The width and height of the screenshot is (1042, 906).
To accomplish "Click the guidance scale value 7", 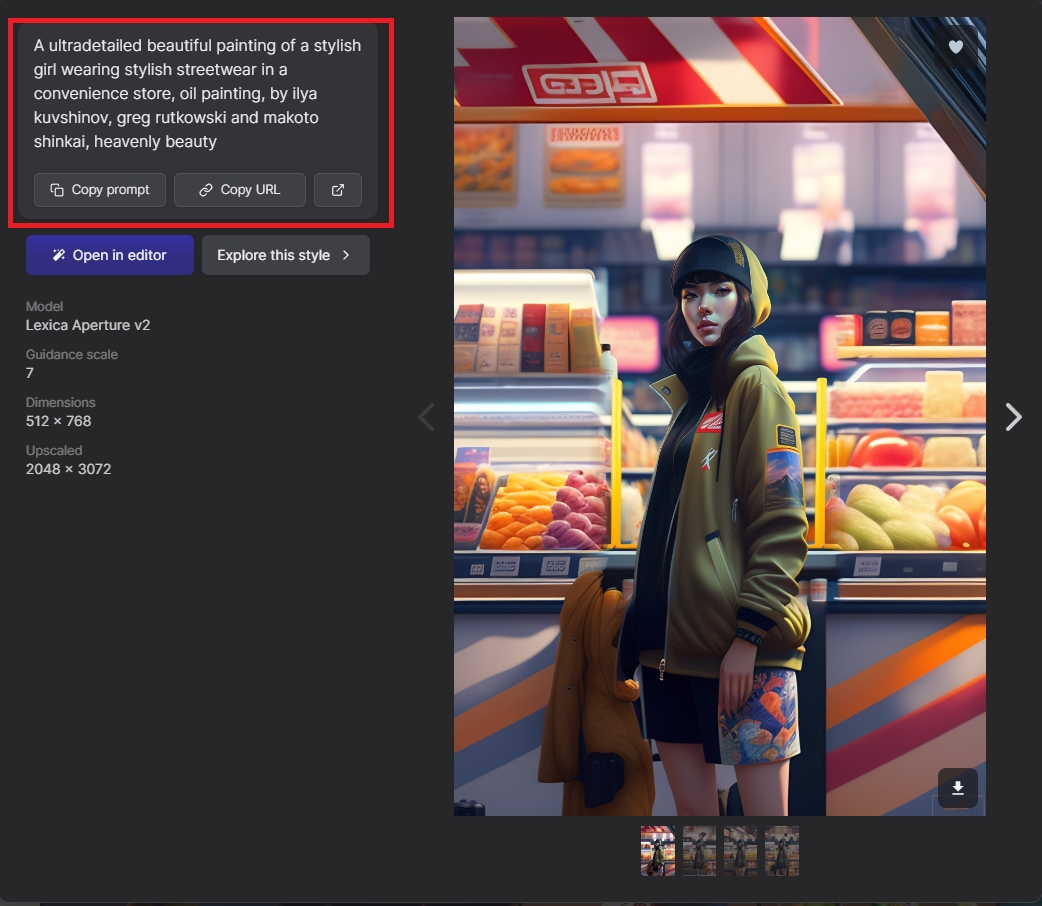I will coord(30,373).
